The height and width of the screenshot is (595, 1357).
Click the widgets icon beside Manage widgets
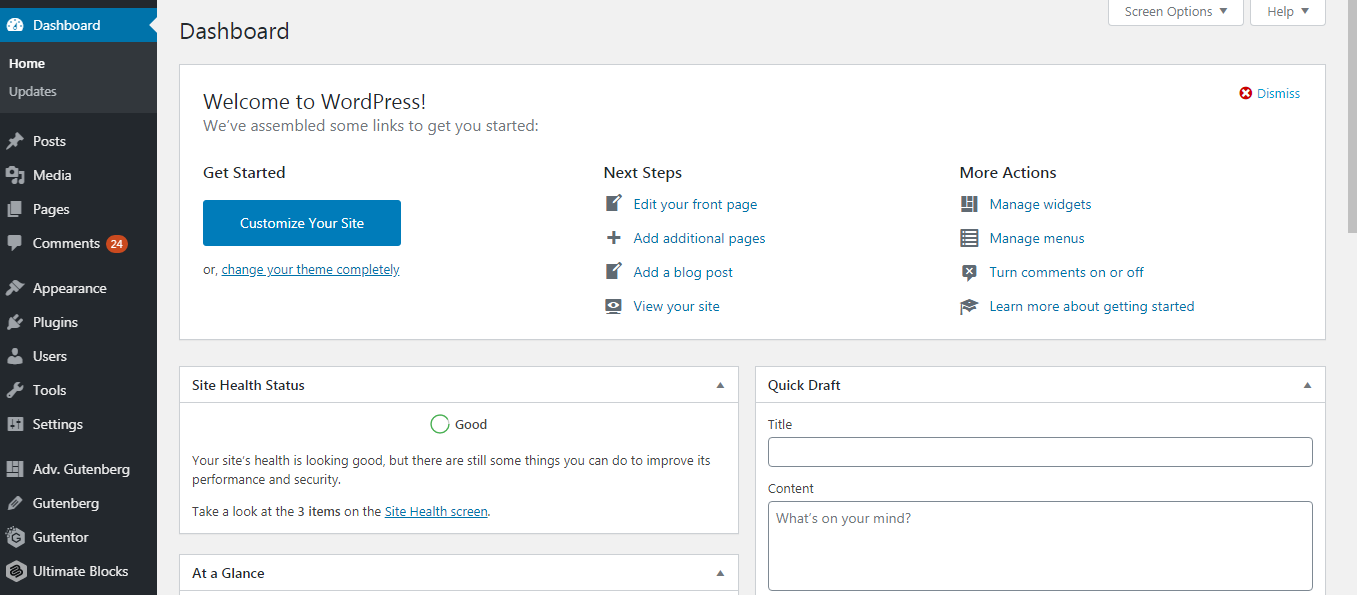point(969,204)
